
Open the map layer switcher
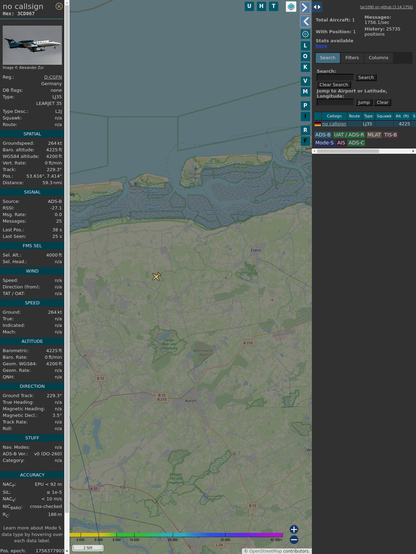(291, 7)
